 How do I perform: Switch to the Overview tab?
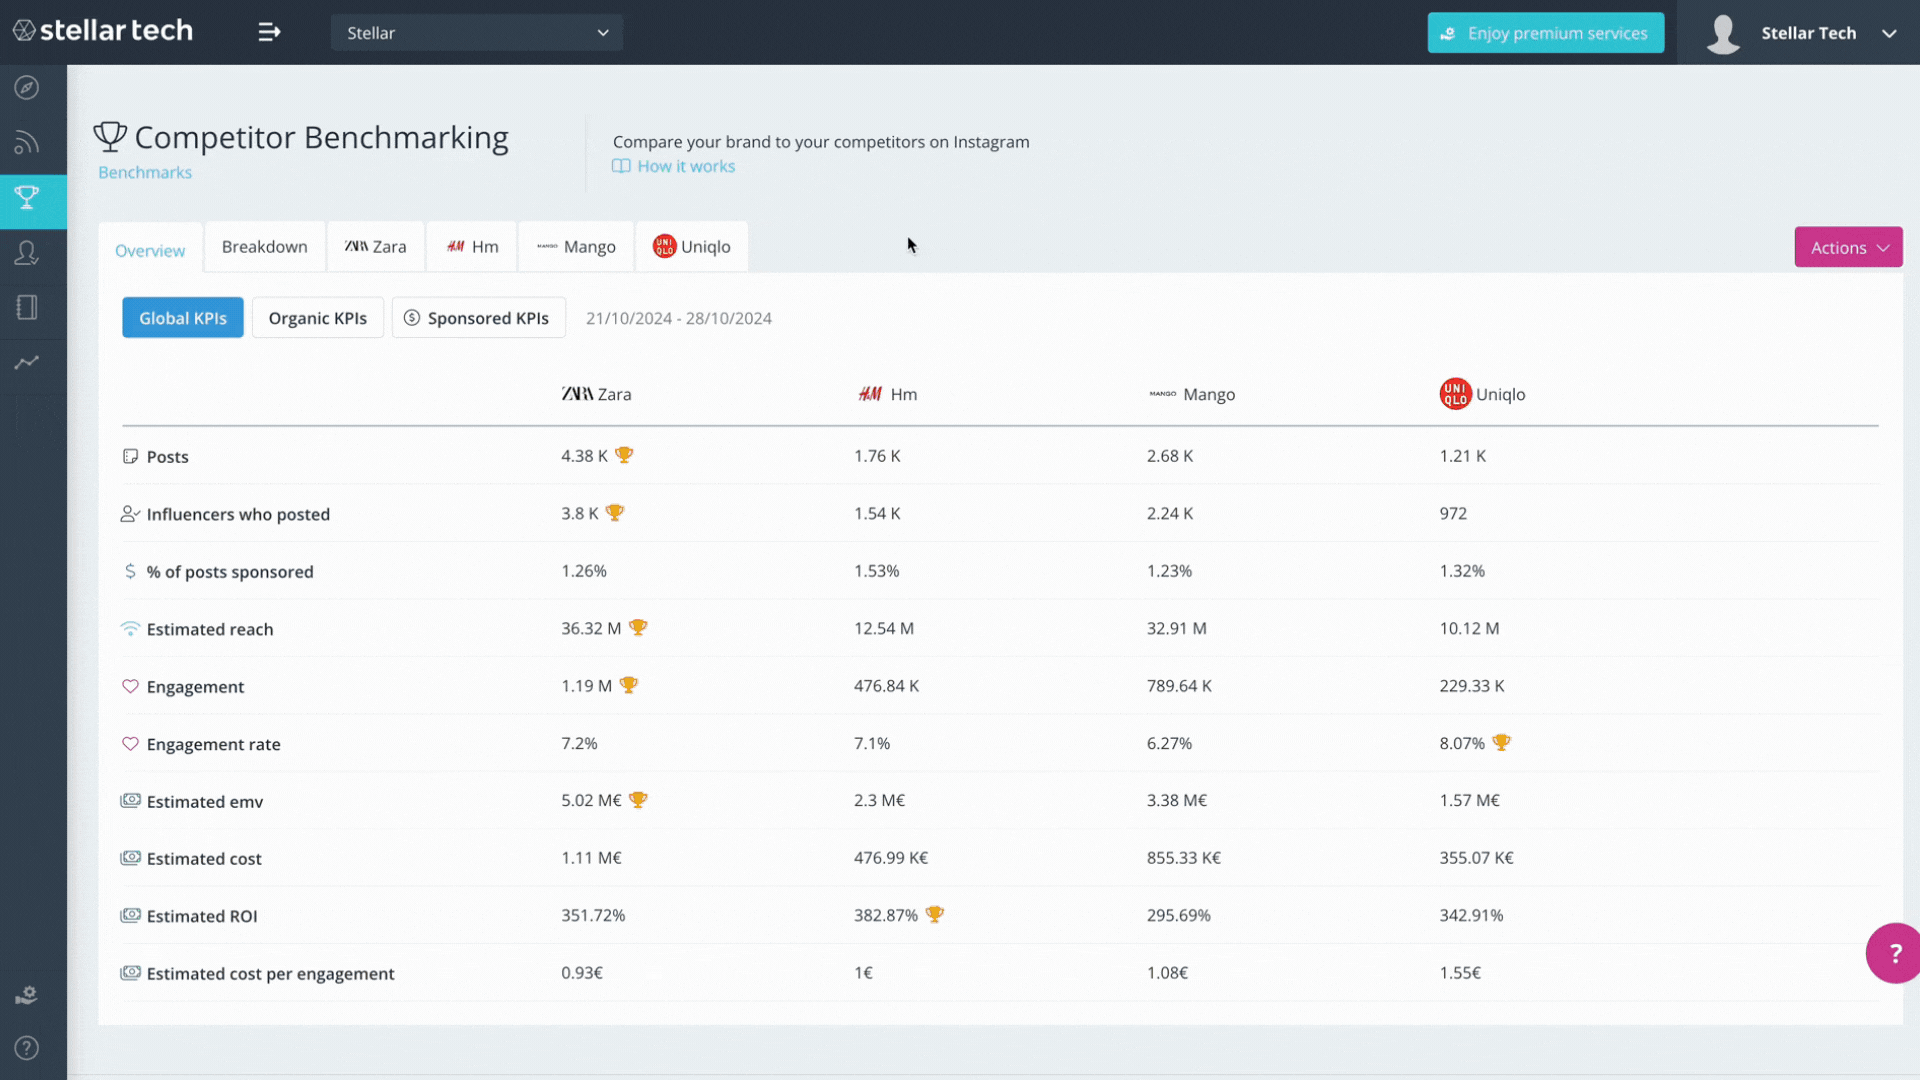pyautogui.click(x=150, y=250)
